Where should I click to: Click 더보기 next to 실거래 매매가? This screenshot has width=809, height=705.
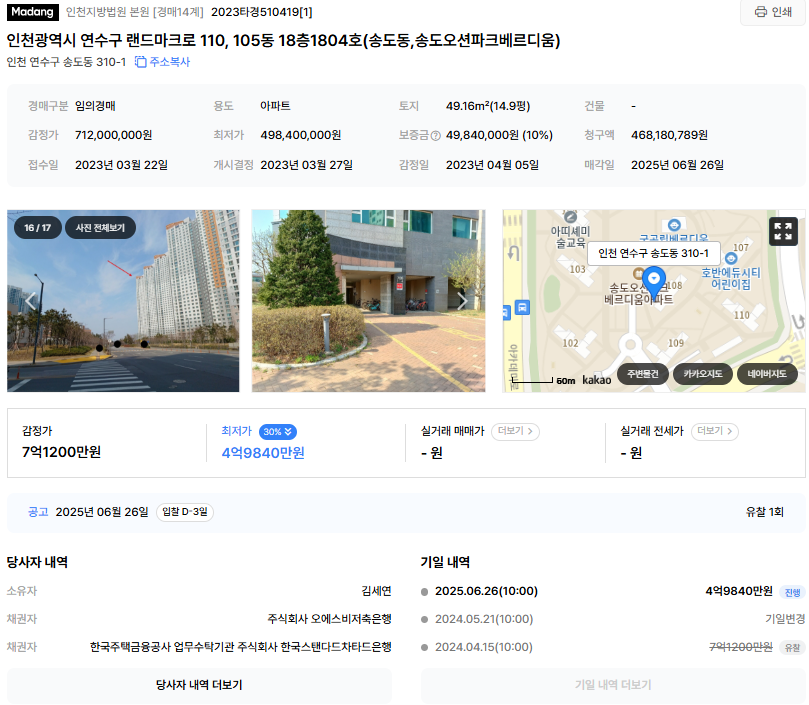[515, 431]
